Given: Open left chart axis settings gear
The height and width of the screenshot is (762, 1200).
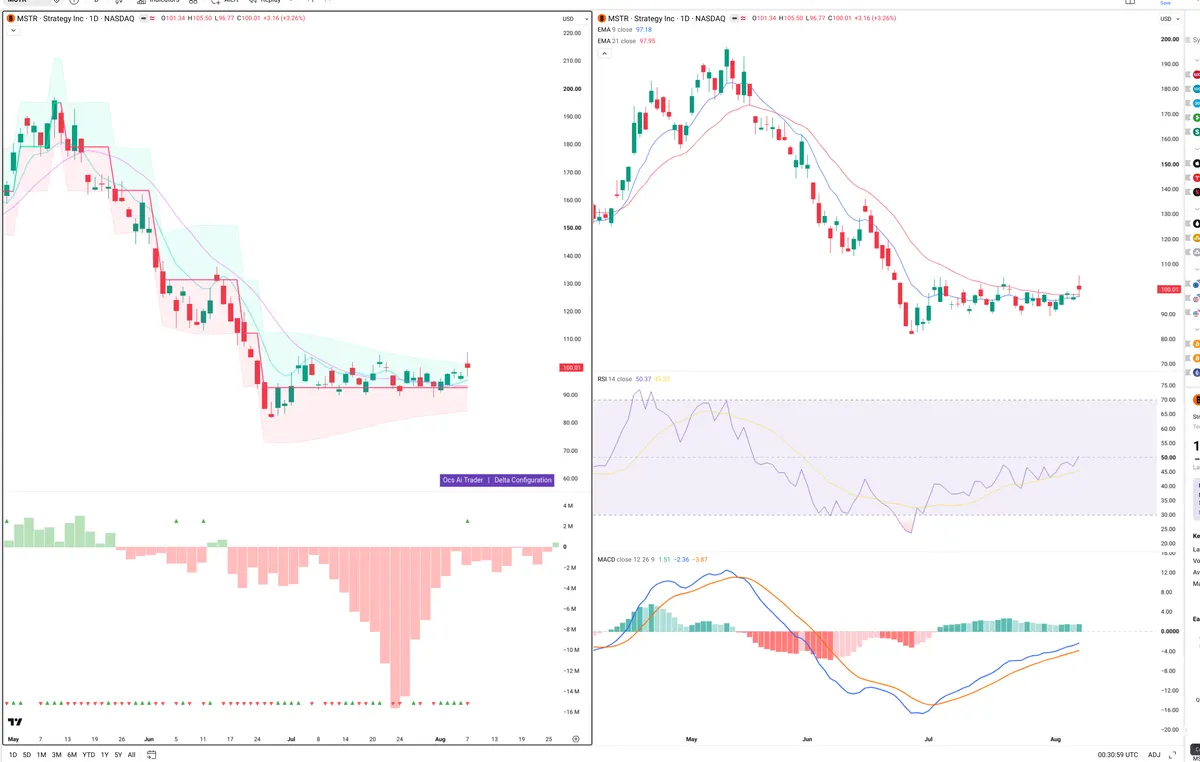Looking at the screenshot, I should click(x=576, y=738).
